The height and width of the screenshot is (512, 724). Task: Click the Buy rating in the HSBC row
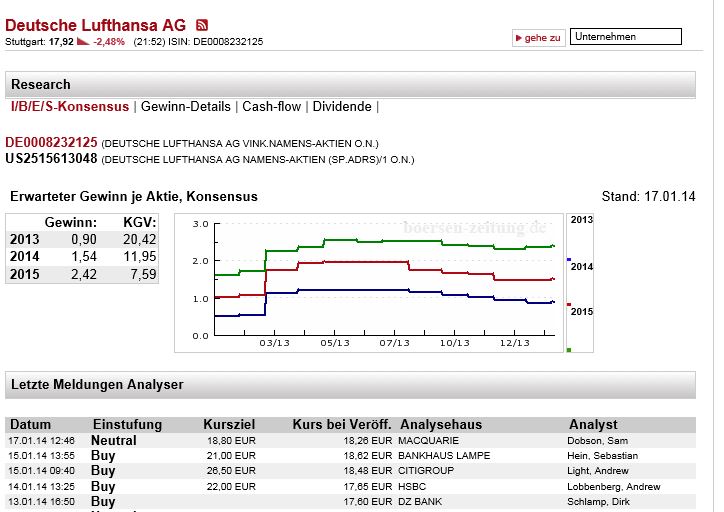tap(103, 486)
